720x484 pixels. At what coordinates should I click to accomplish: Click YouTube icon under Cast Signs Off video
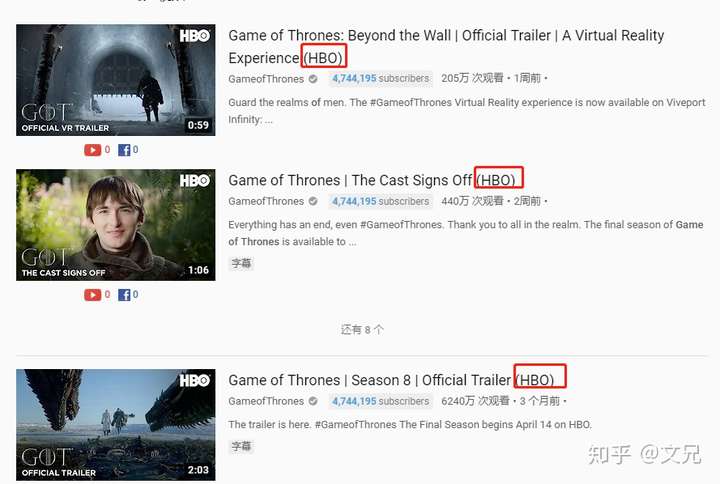tap(92, 295)
